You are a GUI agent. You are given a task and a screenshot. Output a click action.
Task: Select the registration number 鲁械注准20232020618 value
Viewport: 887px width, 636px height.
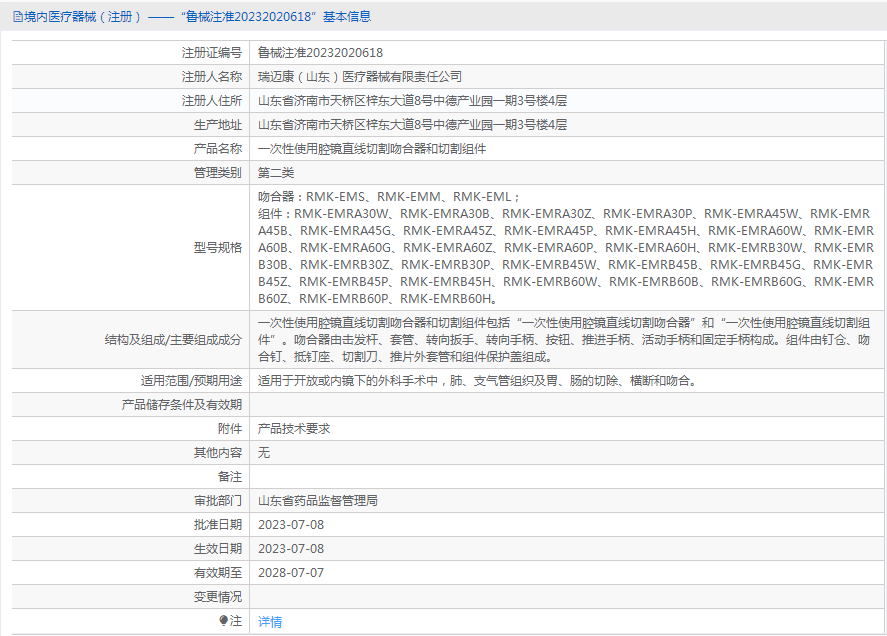pyautogui.click(x=320, y=53)
